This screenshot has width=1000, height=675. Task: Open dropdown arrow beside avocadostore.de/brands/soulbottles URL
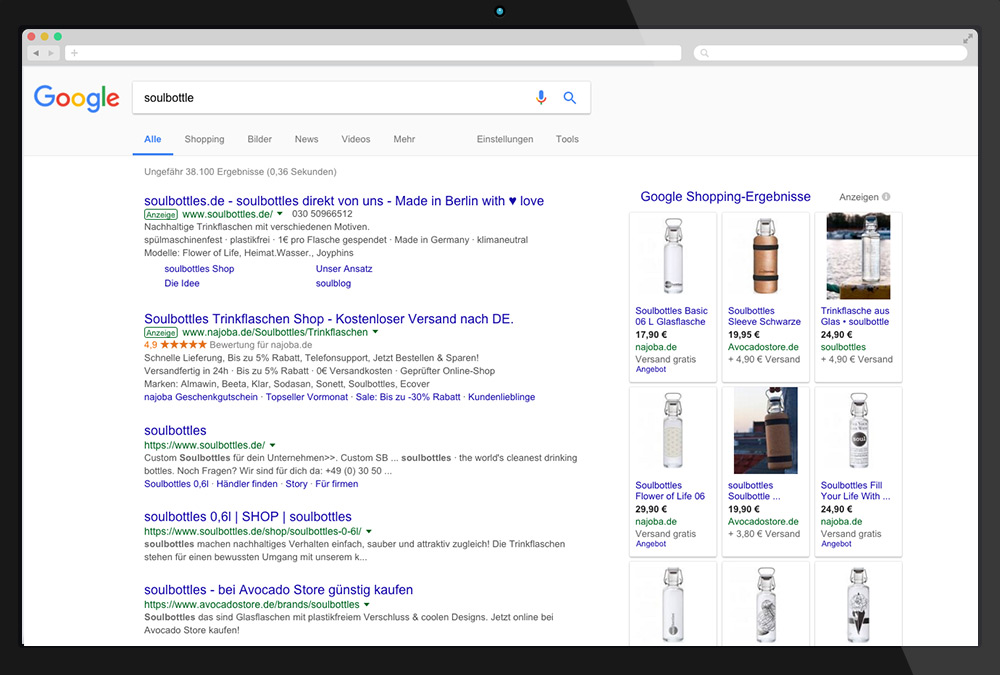point(367,604)
